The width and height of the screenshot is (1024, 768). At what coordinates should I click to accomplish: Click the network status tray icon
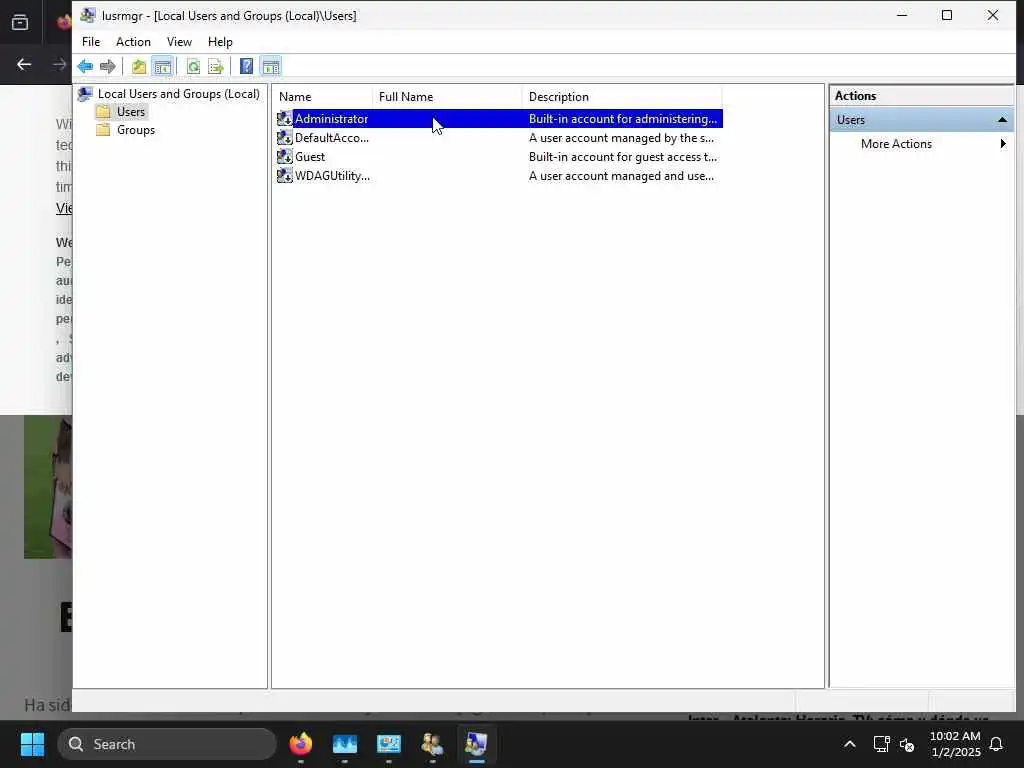coord(881,744)
